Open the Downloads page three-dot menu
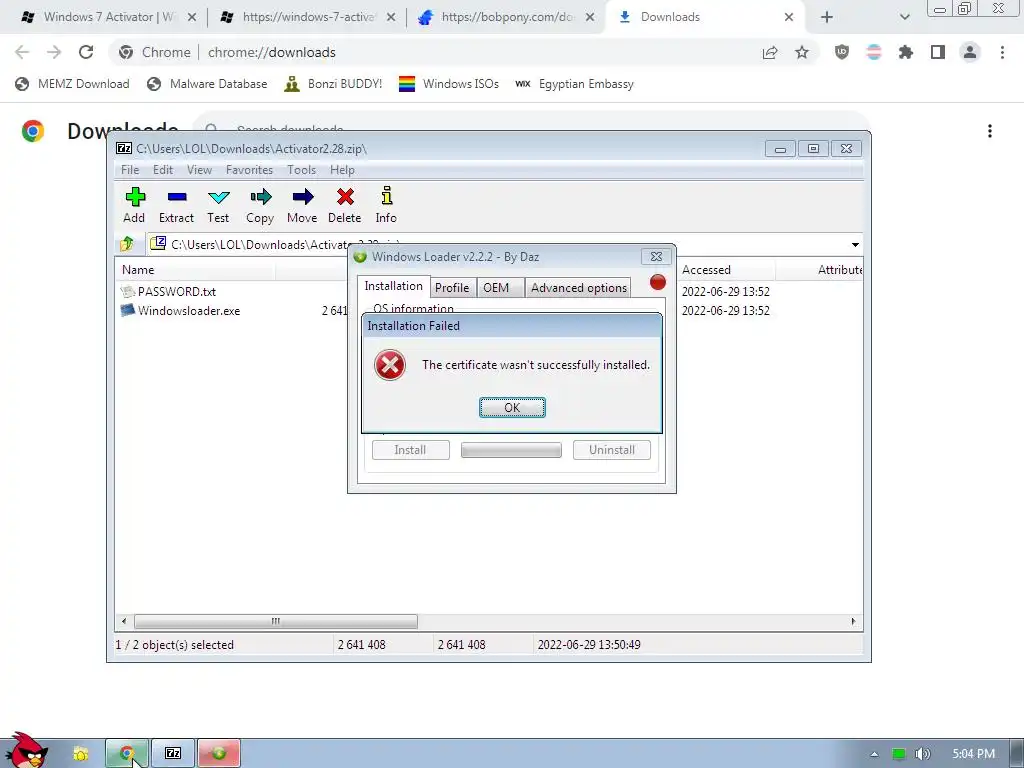This screenshot has width=1024, height=768. pyautogui.click(x=990, y=131)
